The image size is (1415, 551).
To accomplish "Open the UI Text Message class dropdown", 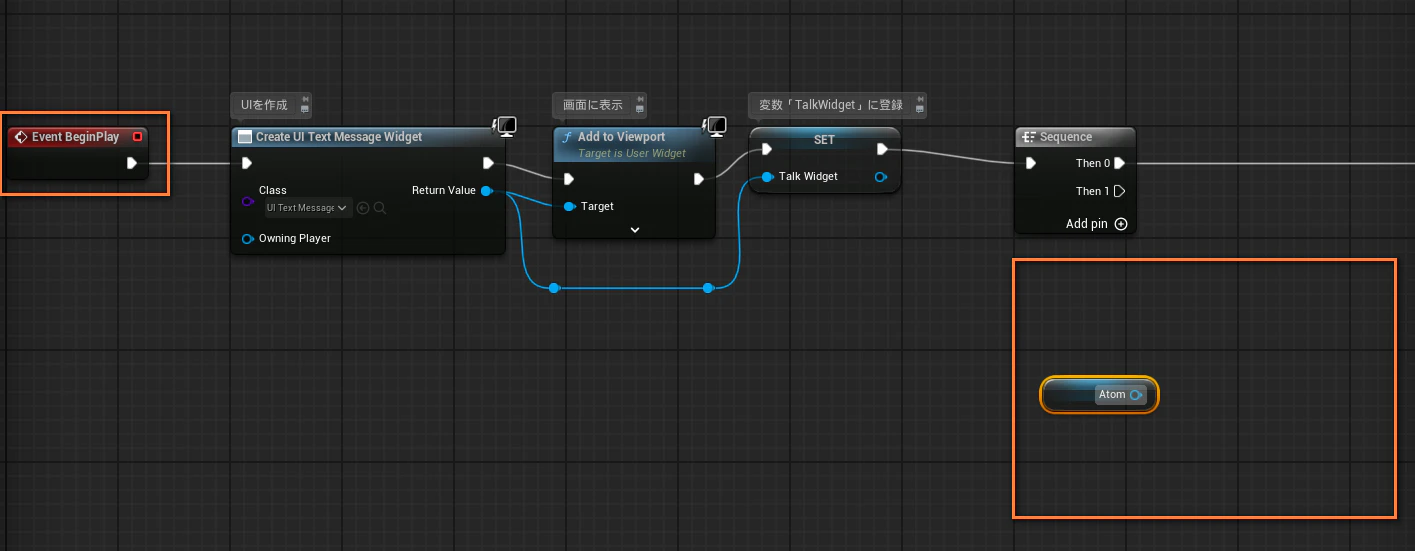I will (x=308, y=208).
